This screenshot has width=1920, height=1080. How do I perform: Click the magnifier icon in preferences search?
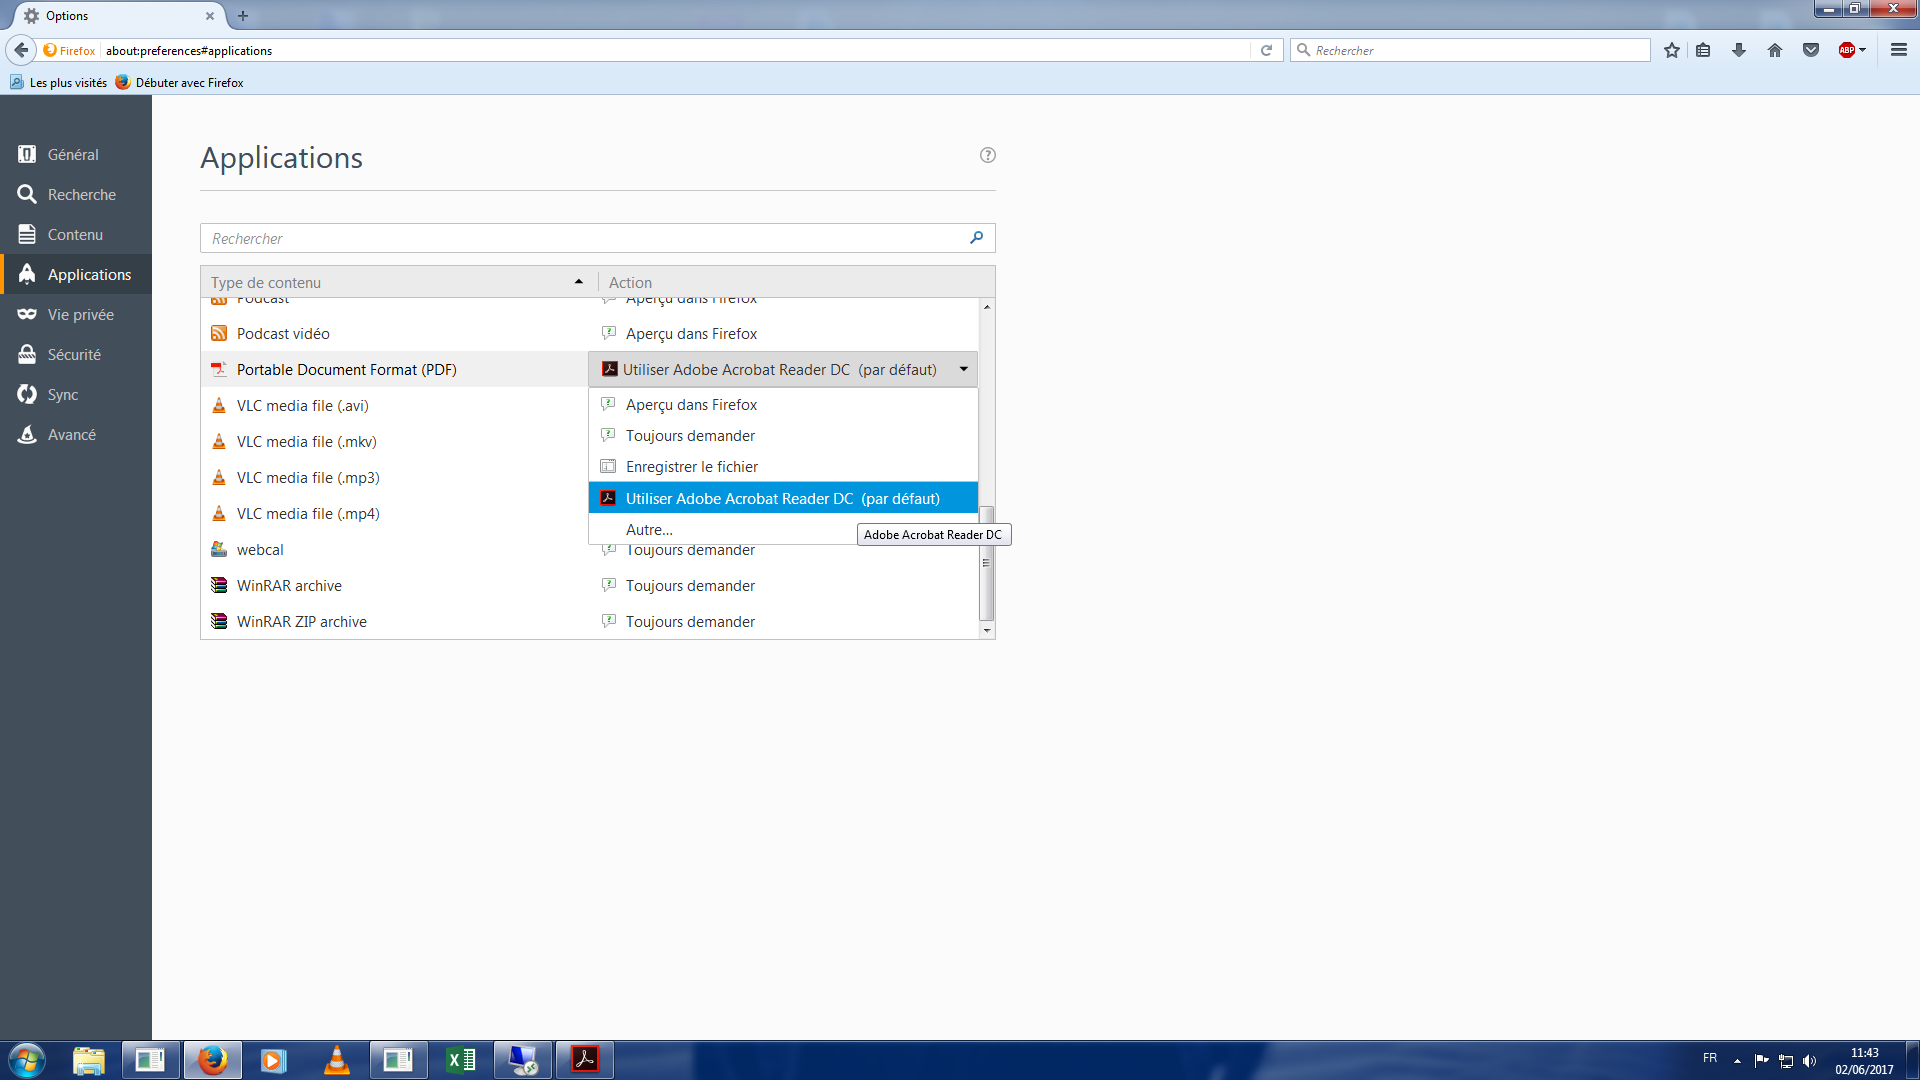point(977,238)
